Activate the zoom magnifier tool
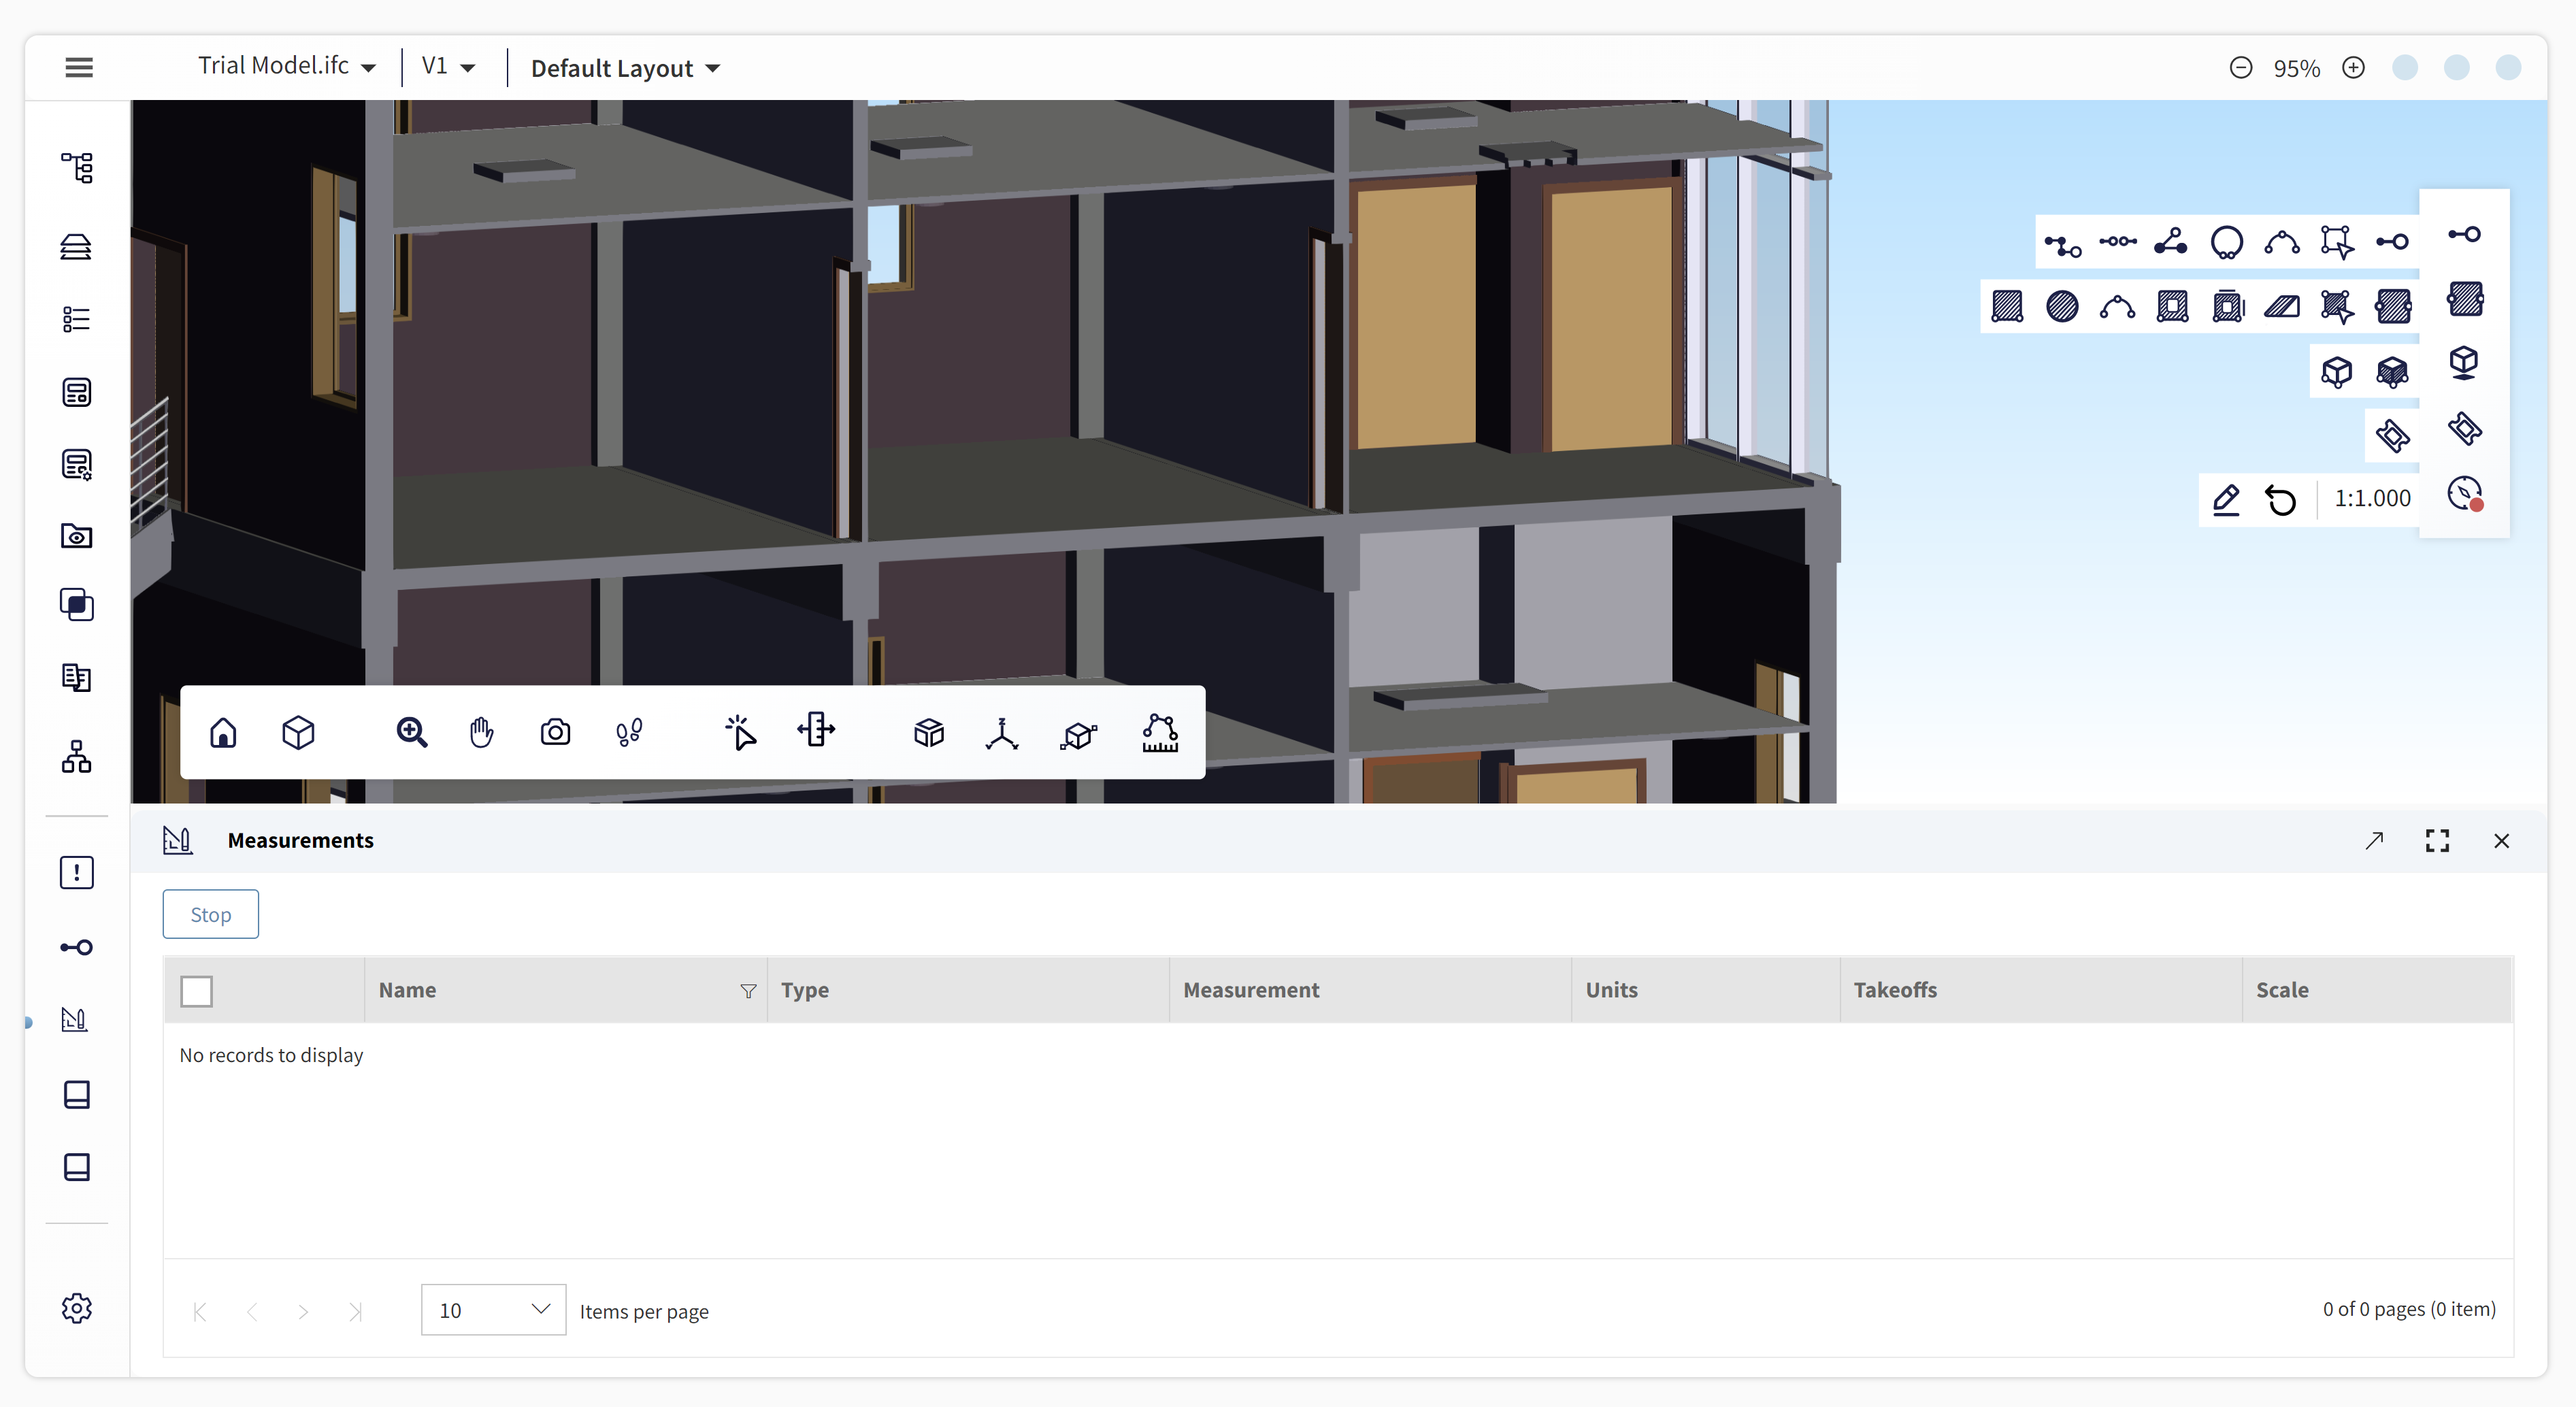 point(411,733)
